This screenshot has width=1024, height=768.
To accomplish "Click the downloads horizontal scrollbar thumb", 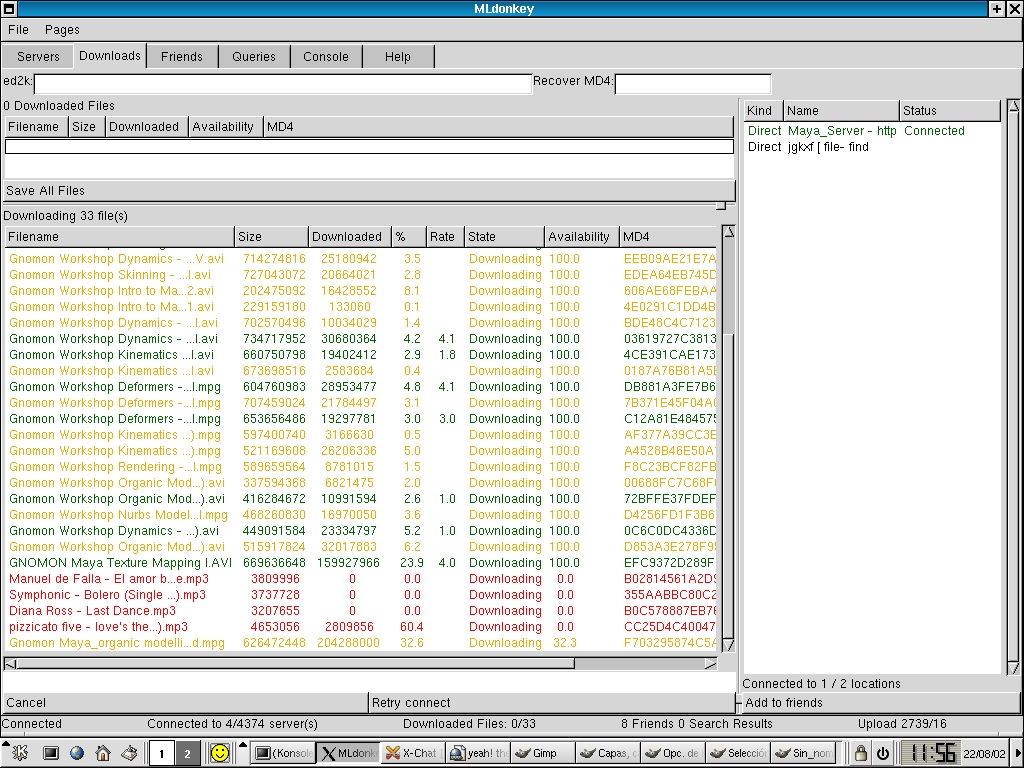I will 296,664.
